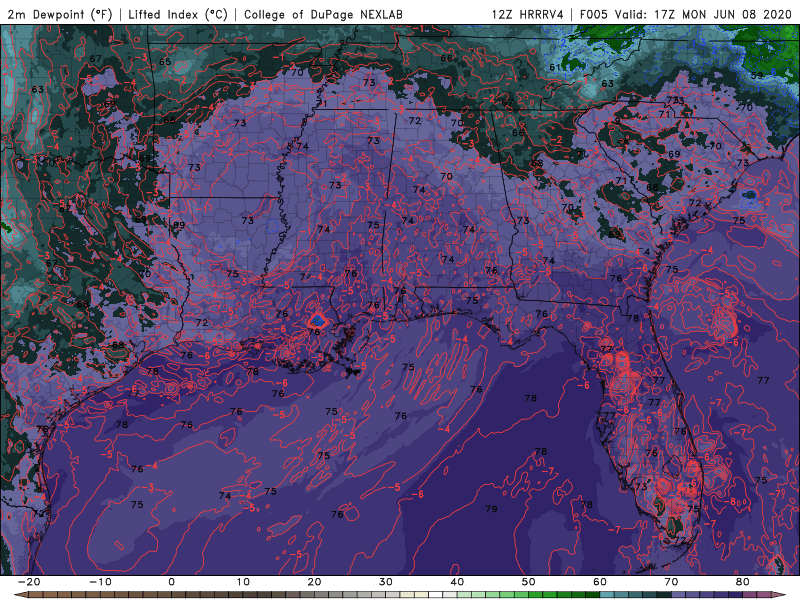Click the '60' color scale label
Viewport: 800px width, 600px height.
point(600,582)
